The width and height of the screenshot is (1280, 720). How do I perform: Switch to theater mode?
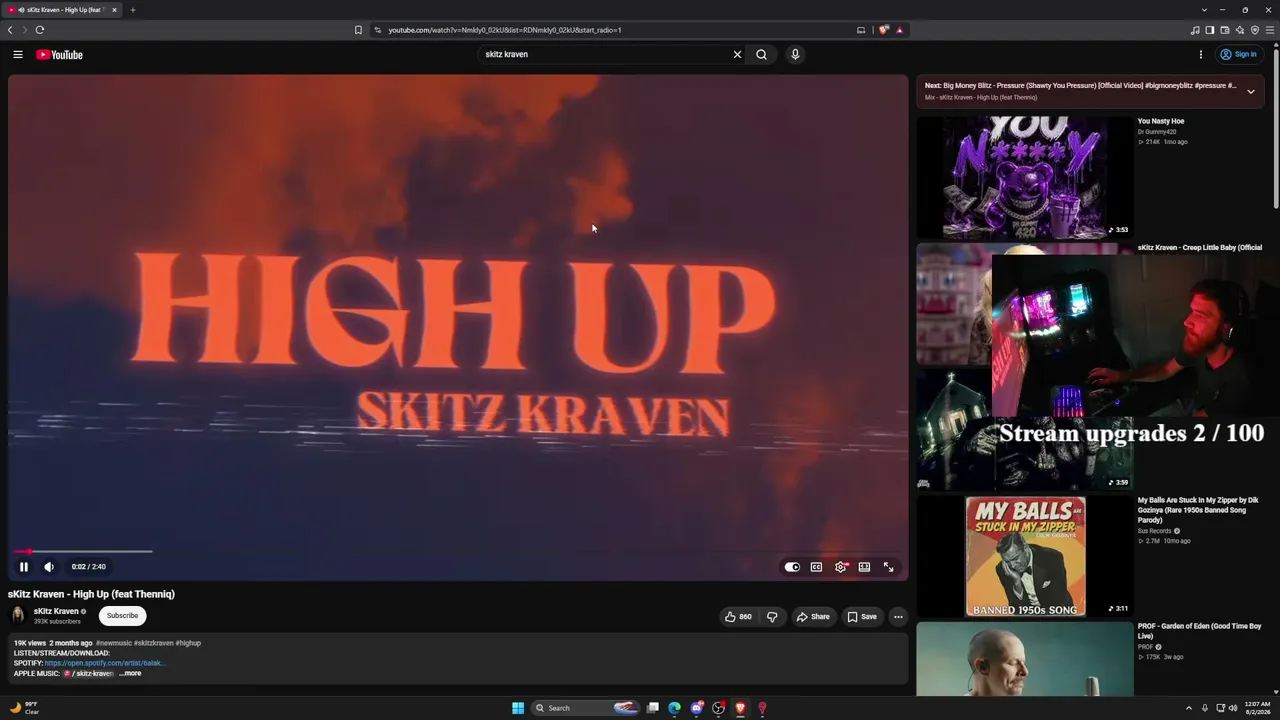coord(864,567)
